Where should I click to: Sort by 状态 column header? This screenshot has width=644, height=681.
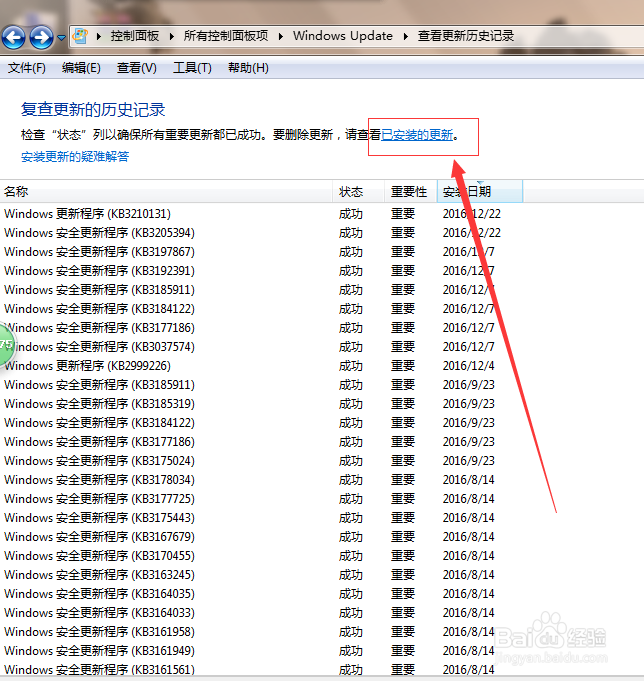click(x=359, y=192)
